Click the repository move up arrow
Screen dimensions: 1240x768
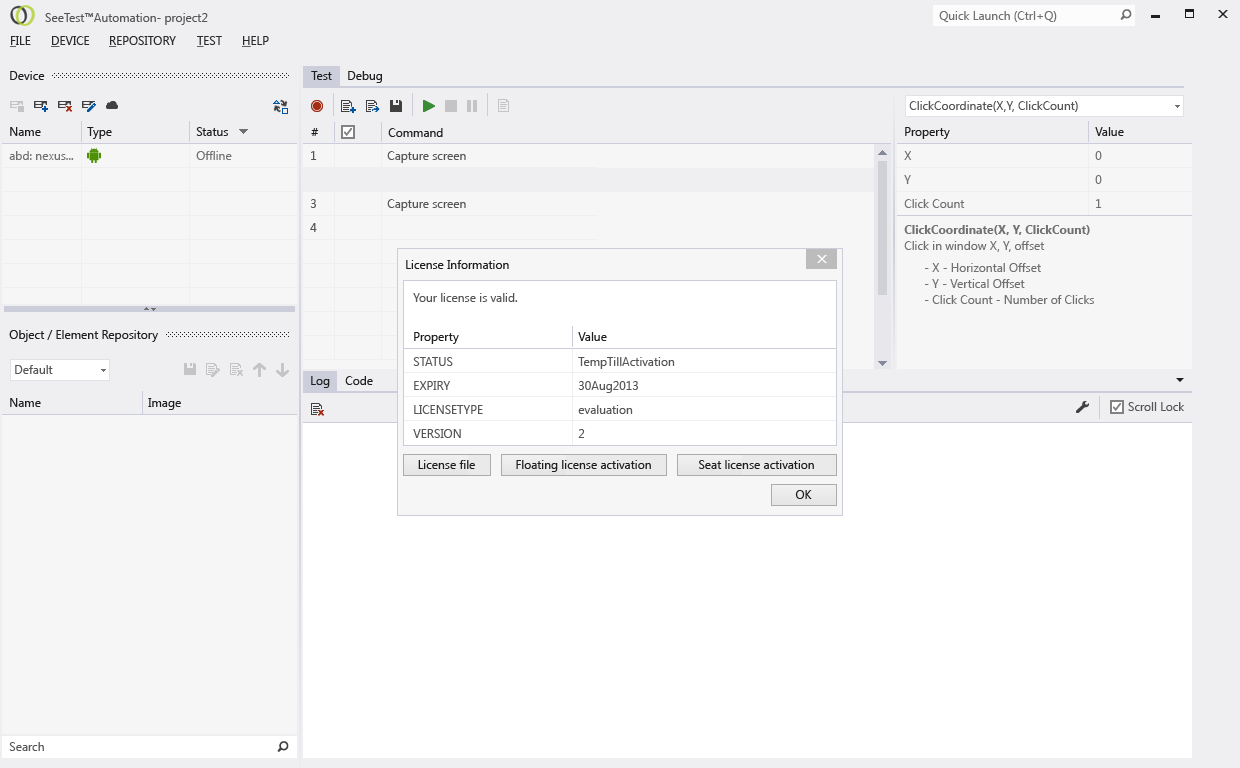pyautogui.click(x=260, y=370)
